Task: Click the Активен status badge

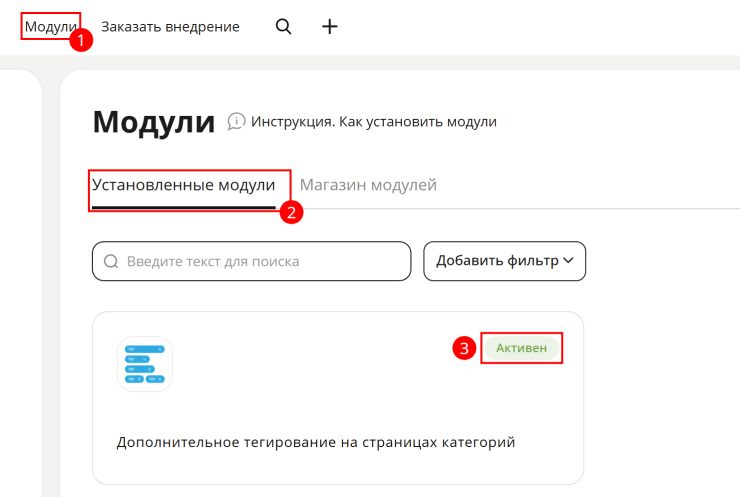Action: [x=521, y=348]
